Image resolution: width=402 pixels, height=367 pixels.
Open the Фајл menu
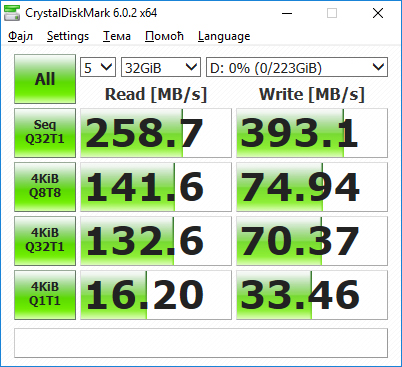pos(20,36)
